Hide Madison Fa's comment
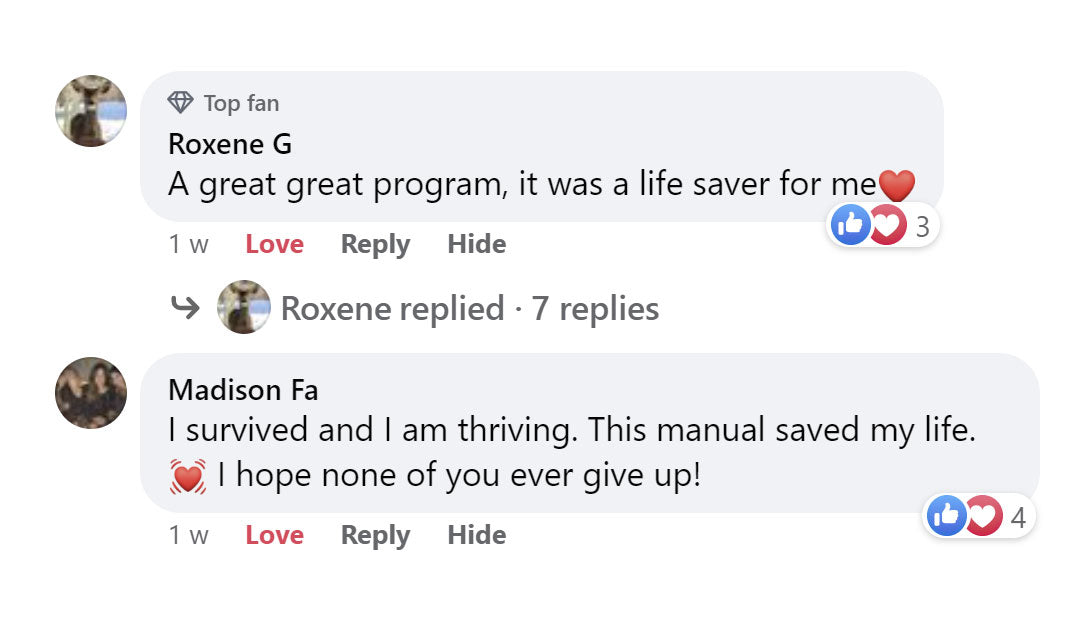The height and width of the screenshot is (619, 1090). coord(476,536)
